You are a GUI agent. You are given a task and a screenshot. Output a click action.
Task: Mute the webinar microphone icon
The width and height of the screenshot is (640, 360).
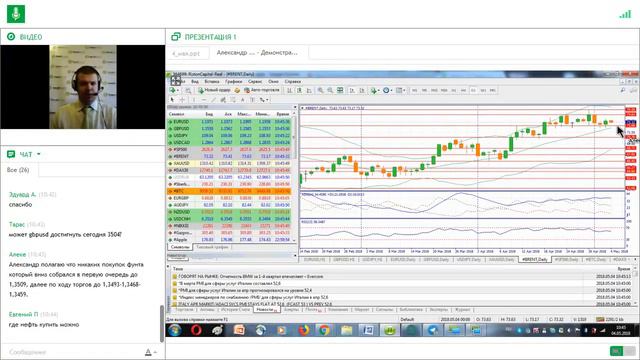(x=16, y=14)
